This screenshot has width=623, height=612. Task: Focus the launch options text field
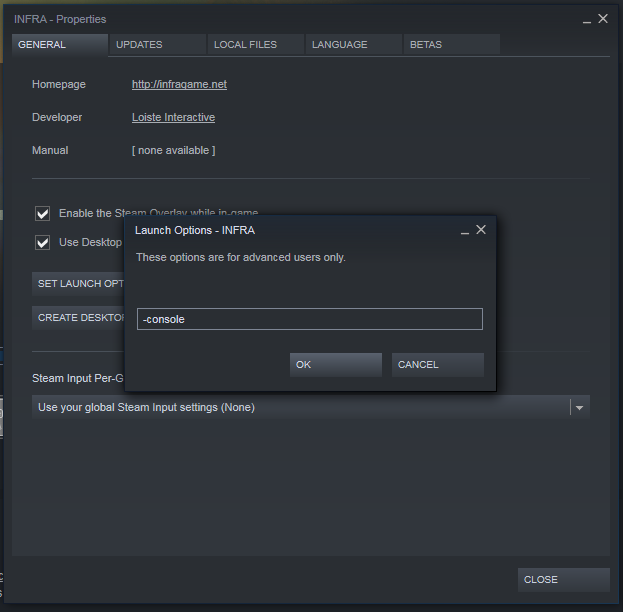[310, 319]
